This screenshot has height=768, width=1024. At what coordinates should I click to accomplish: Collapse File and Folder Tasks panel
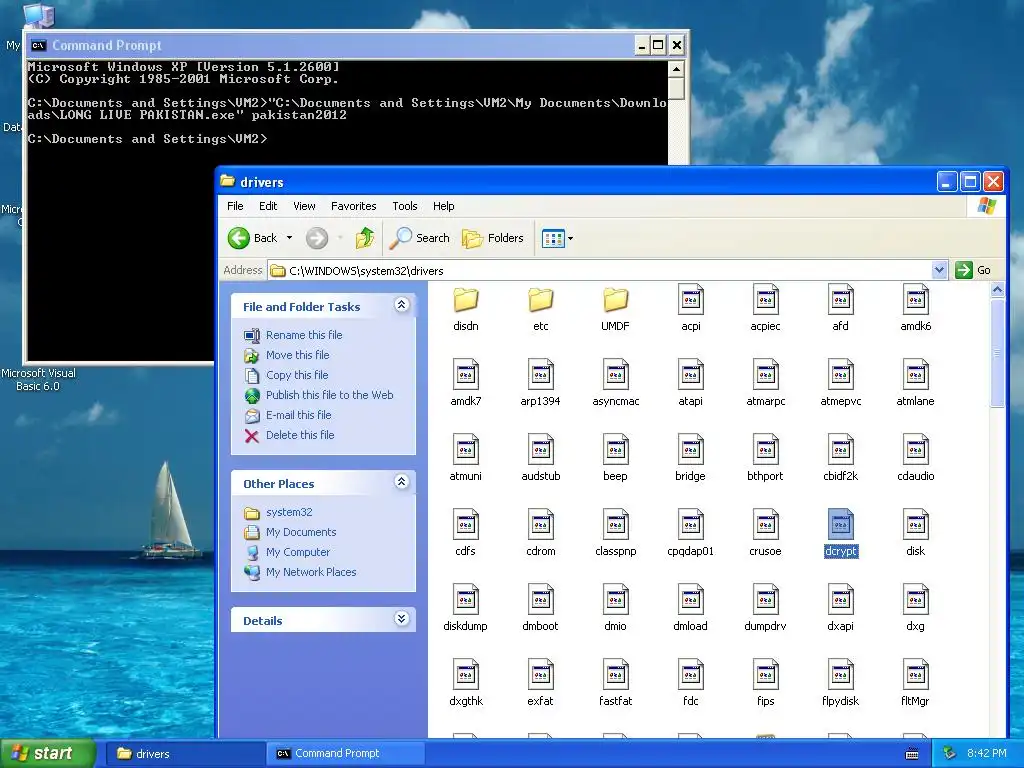[x=402, y=304]
